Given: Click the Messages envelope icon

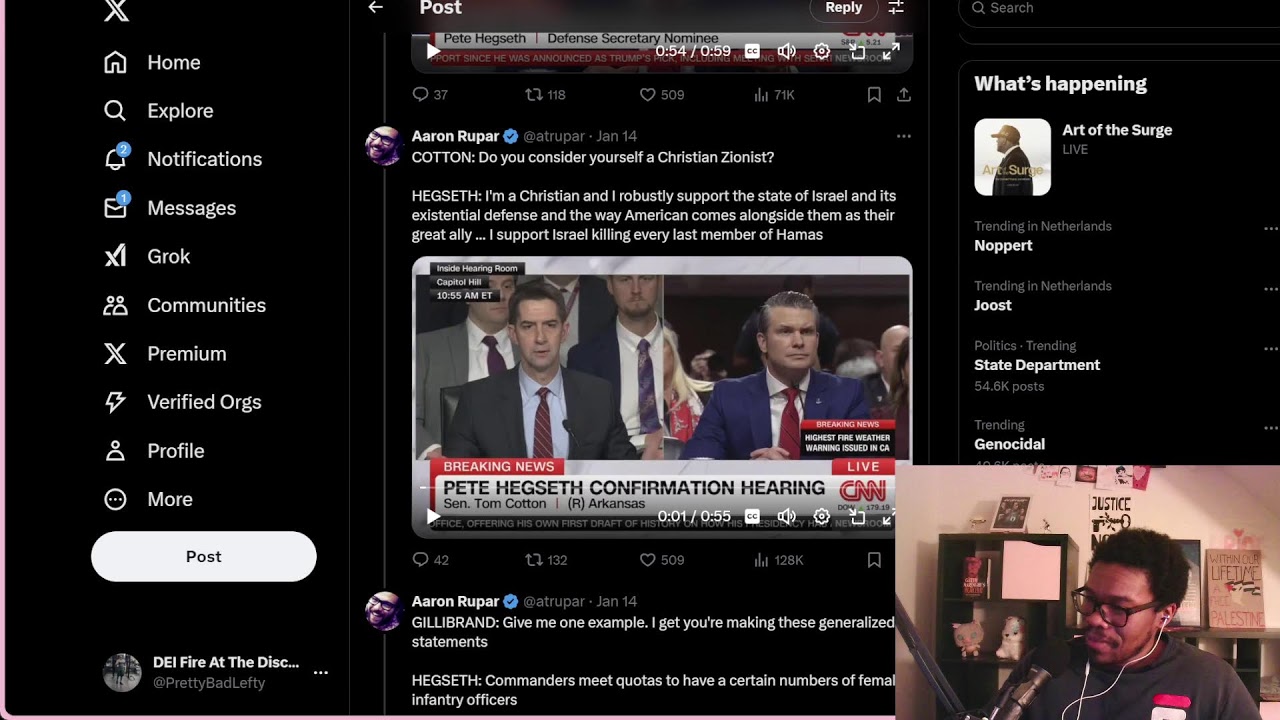Looking at the screenshot, I should [x=116, y=207].
